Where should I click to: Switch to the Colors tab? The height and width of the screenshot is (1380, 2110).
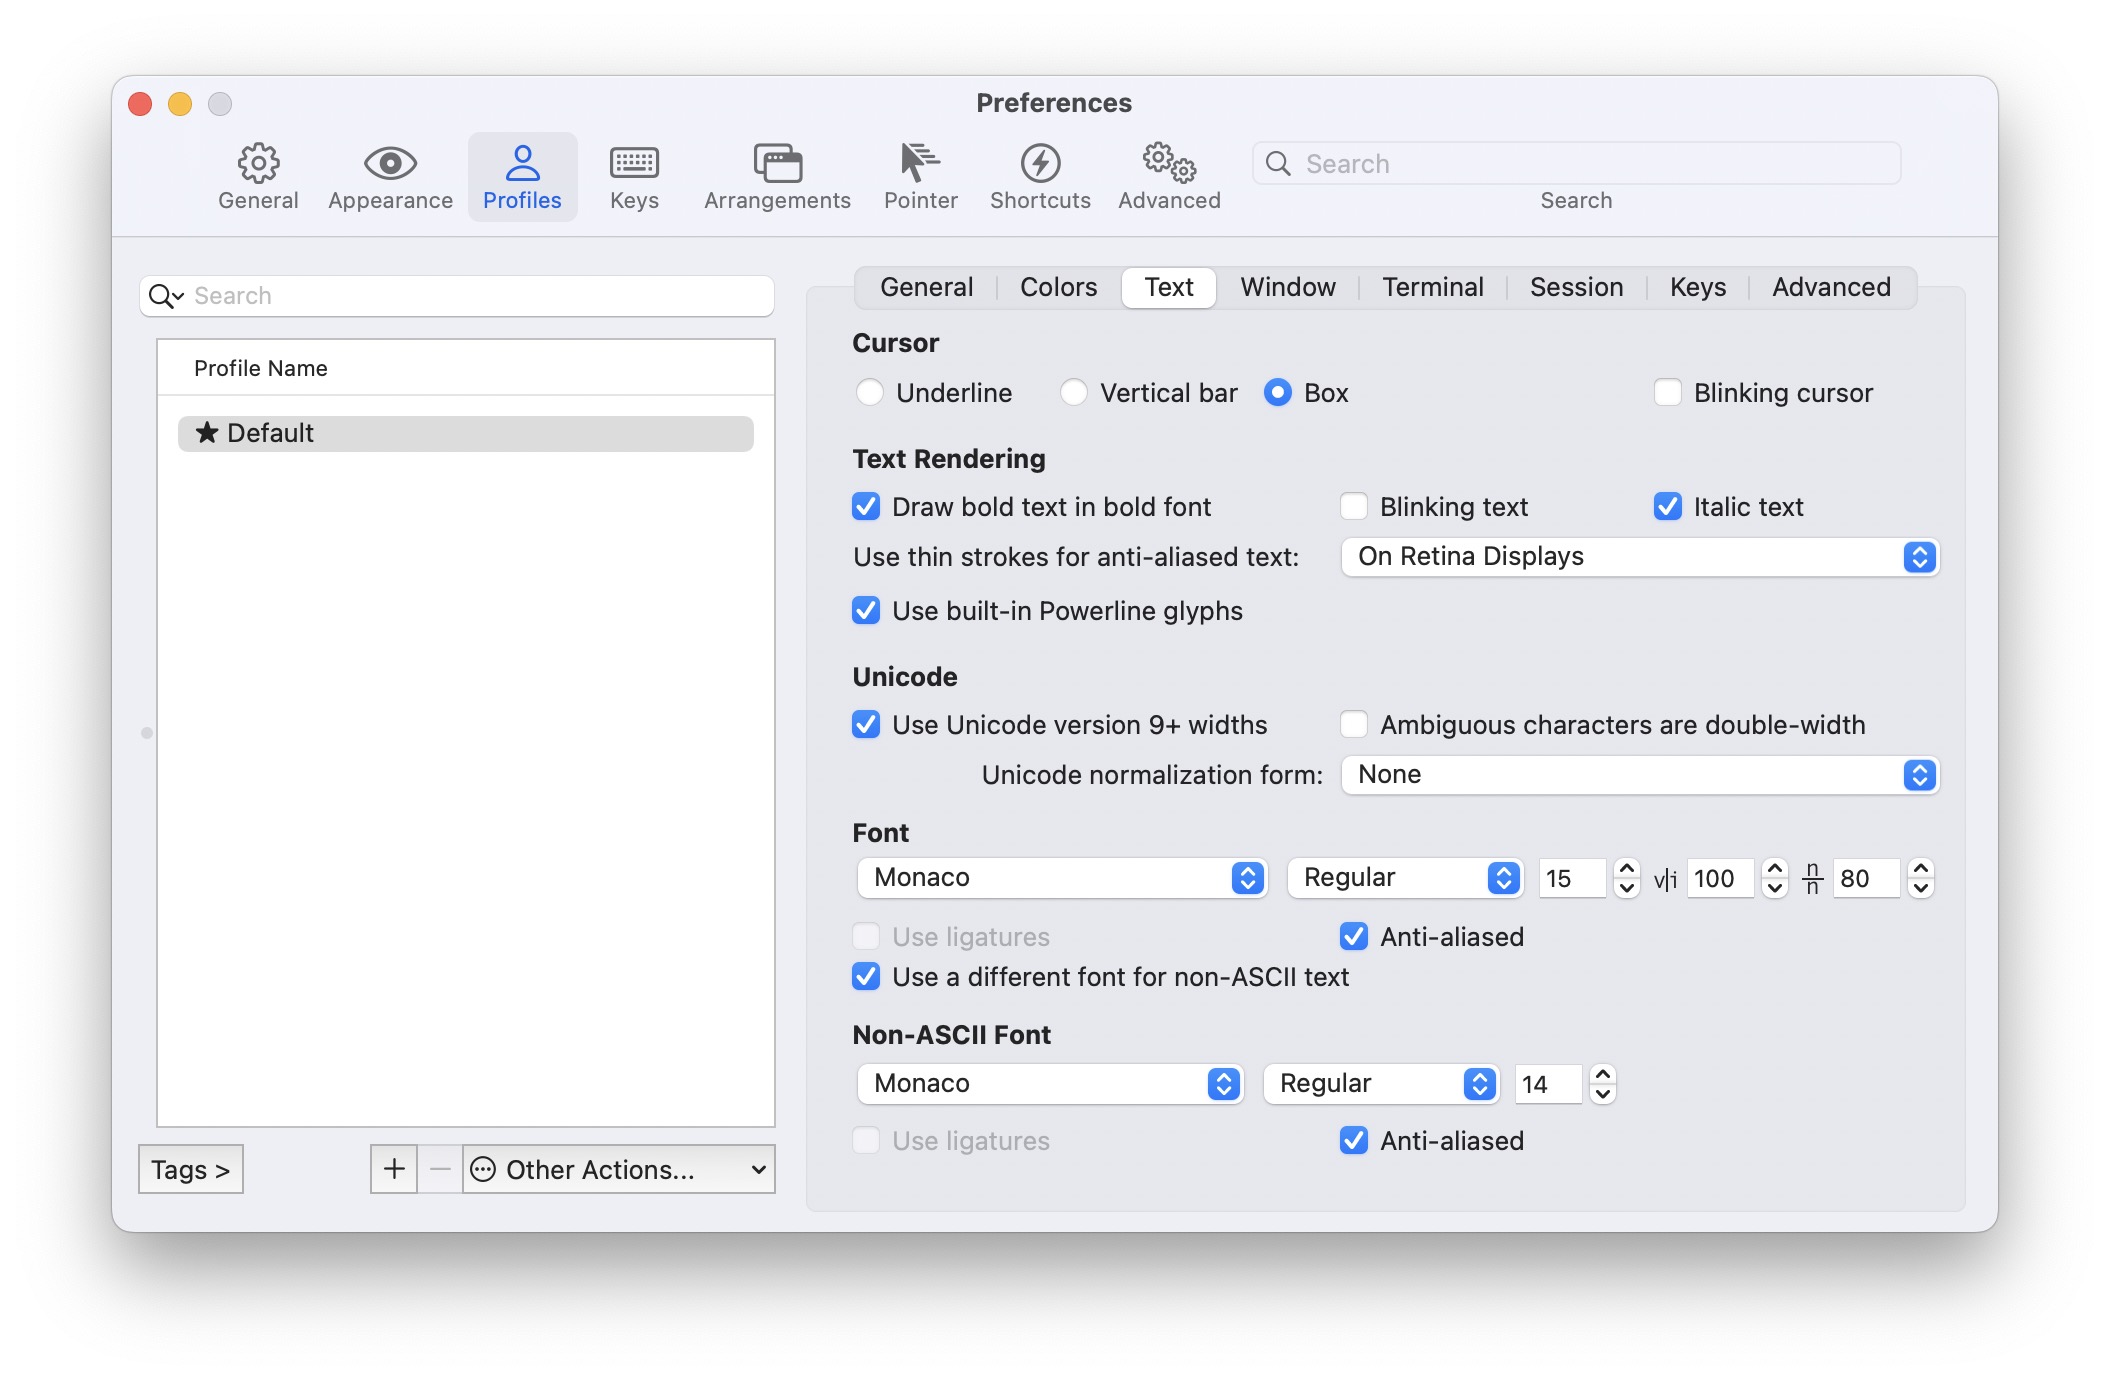coord(1057,286)
